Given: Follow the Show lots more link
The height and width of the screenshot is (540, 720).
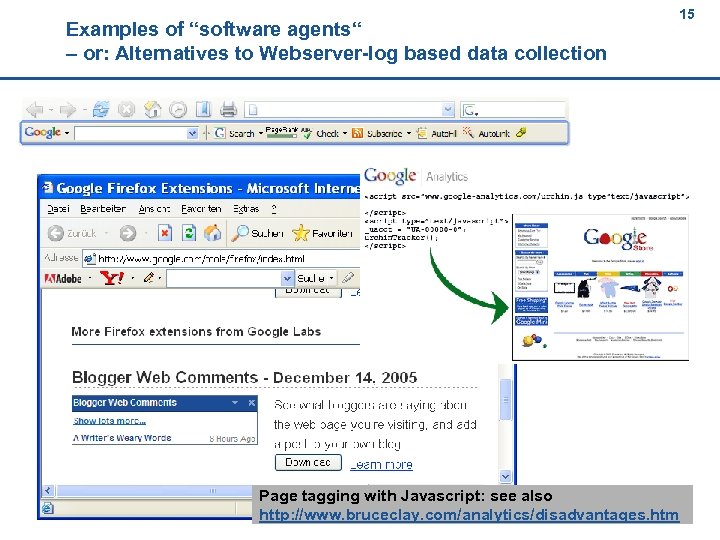Looking at the screenshot, I should click(x=109, y=421).
